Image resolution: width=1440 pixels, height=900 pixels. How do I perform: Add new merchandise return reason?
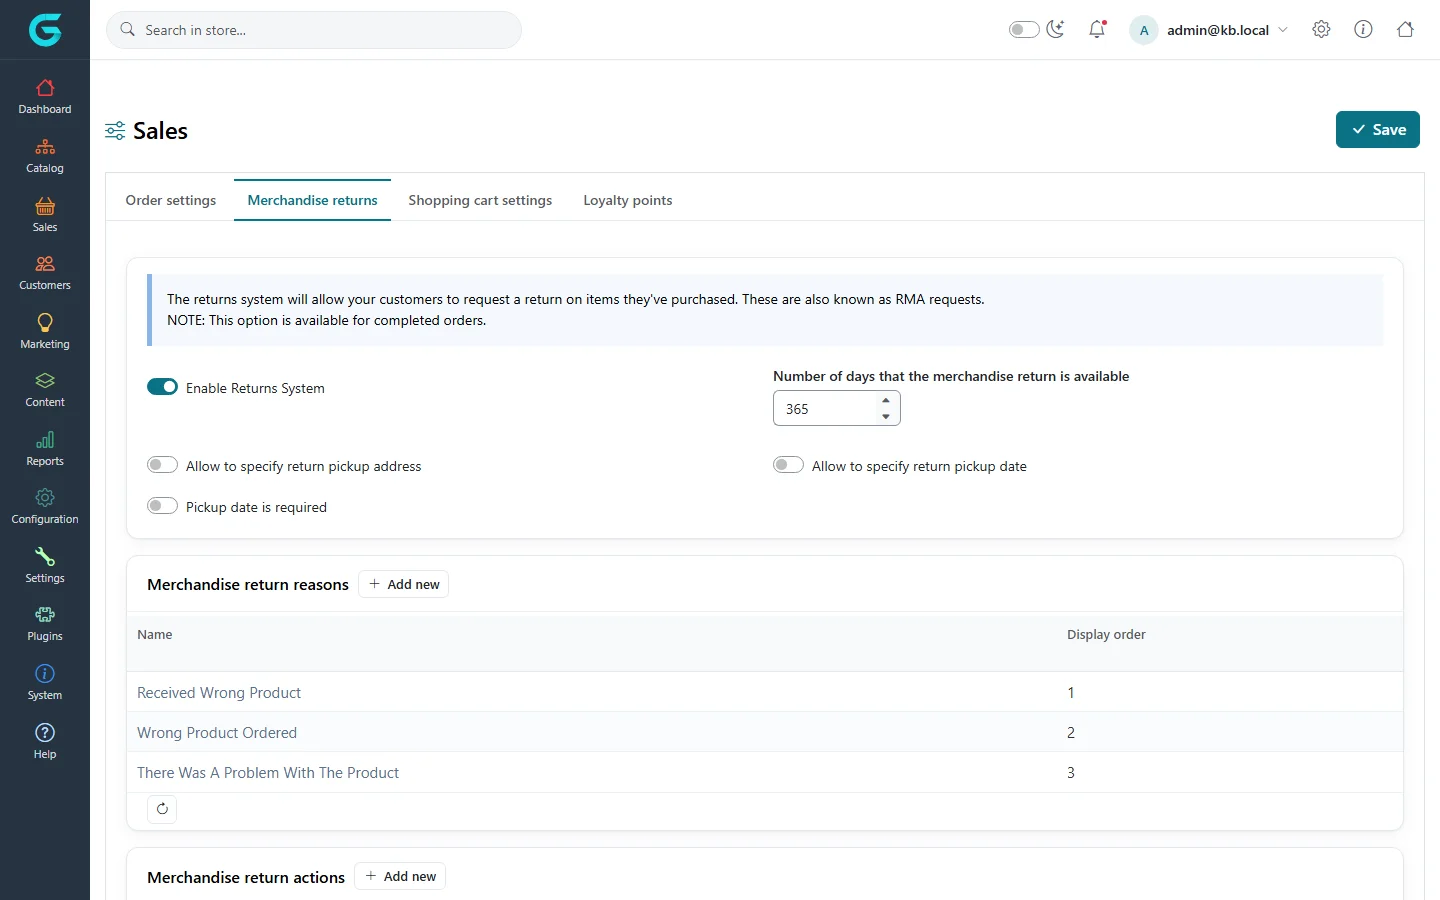(403, 584)
